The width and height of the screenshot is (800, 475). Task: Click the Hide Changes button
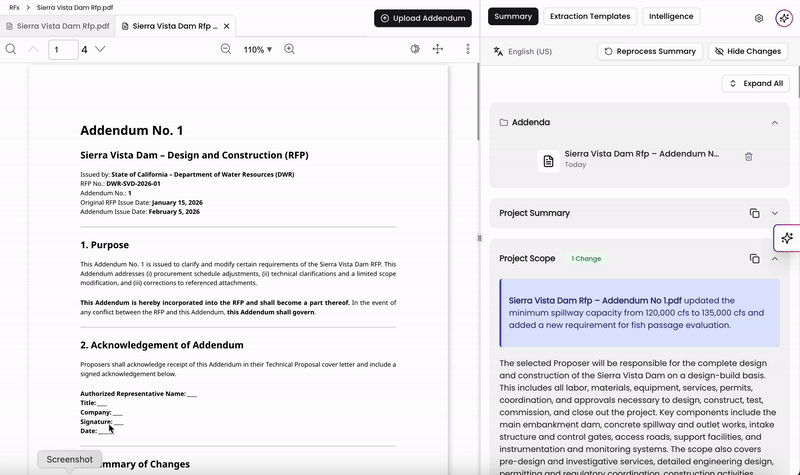[748, 51]
